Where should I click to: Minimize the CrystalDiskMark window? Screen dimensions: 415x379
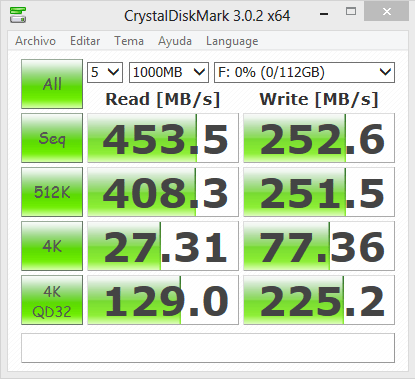pos(324,13)
